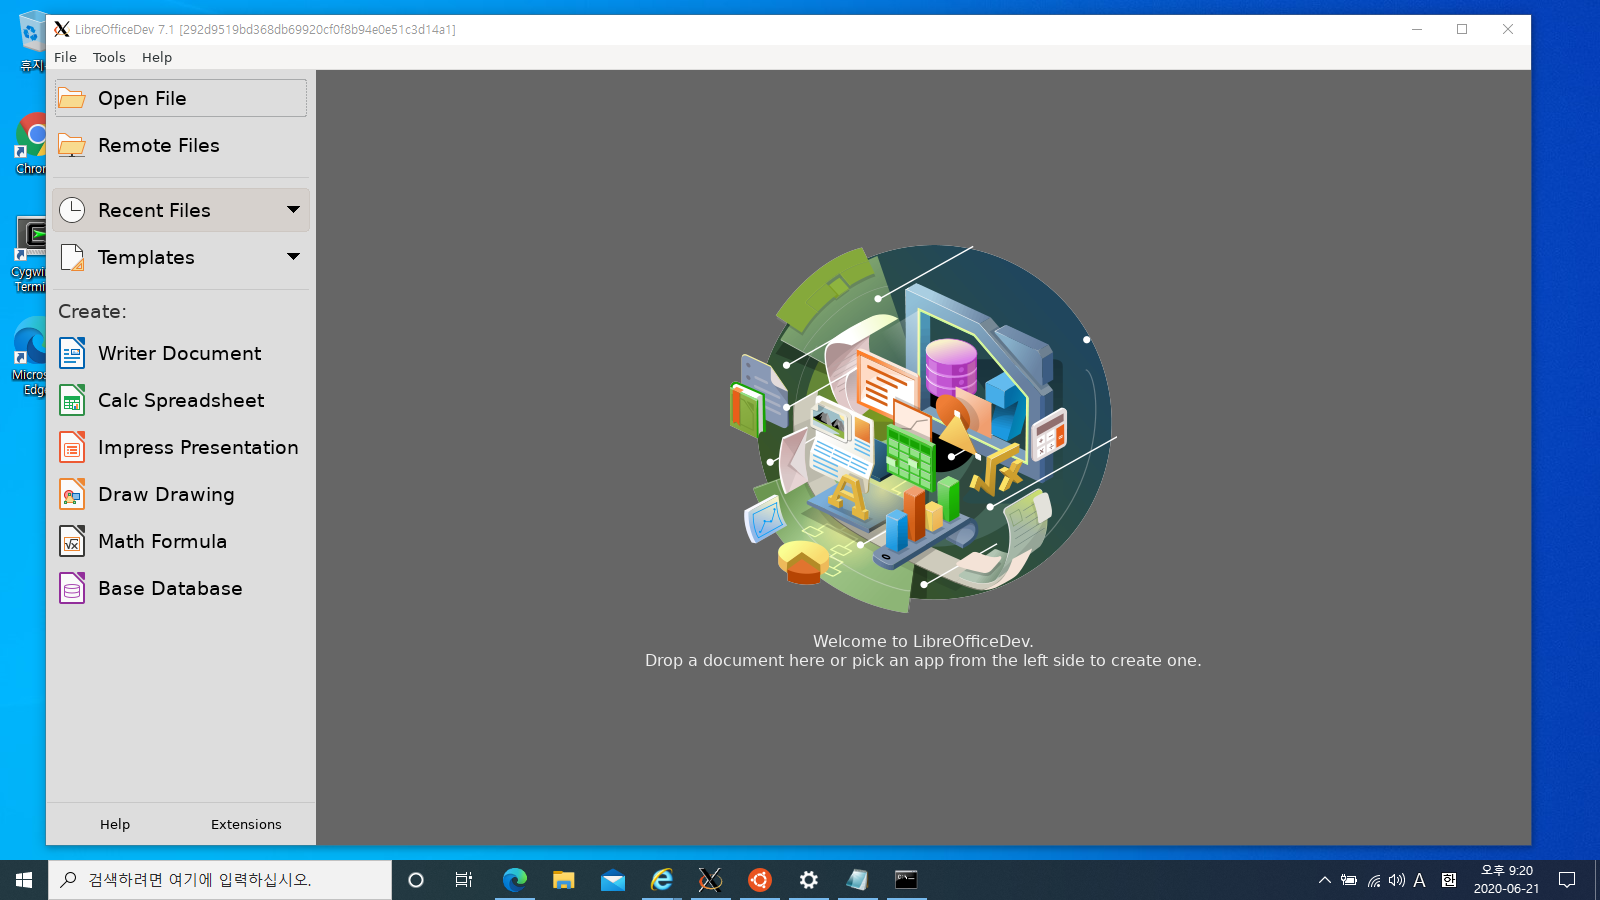Click the Remote Files folder icon
Screen dimensions: 1600x900
click(72, 145)
